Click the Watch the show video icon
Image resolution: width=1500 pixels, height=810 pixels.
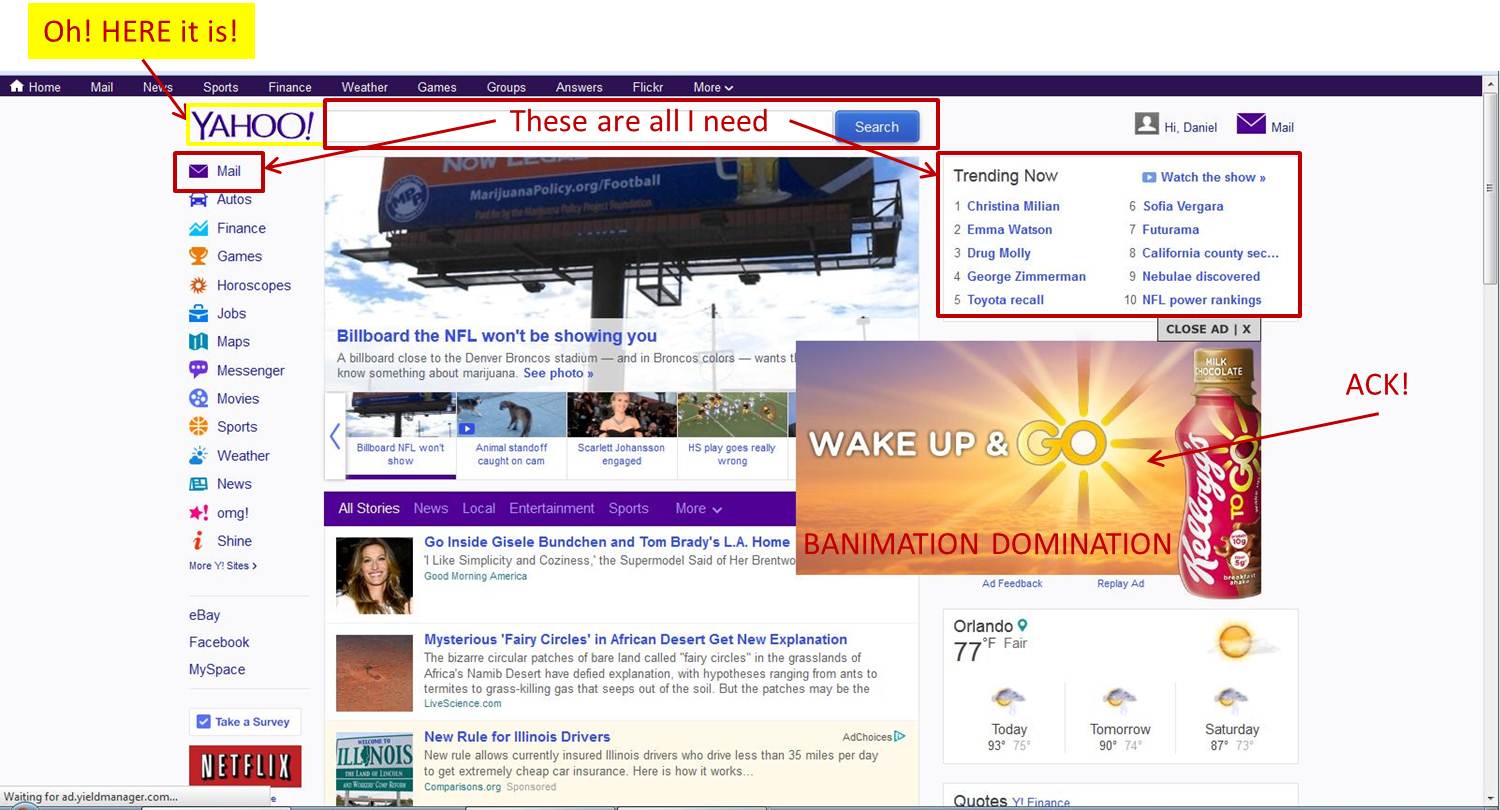pos(1149,177)
